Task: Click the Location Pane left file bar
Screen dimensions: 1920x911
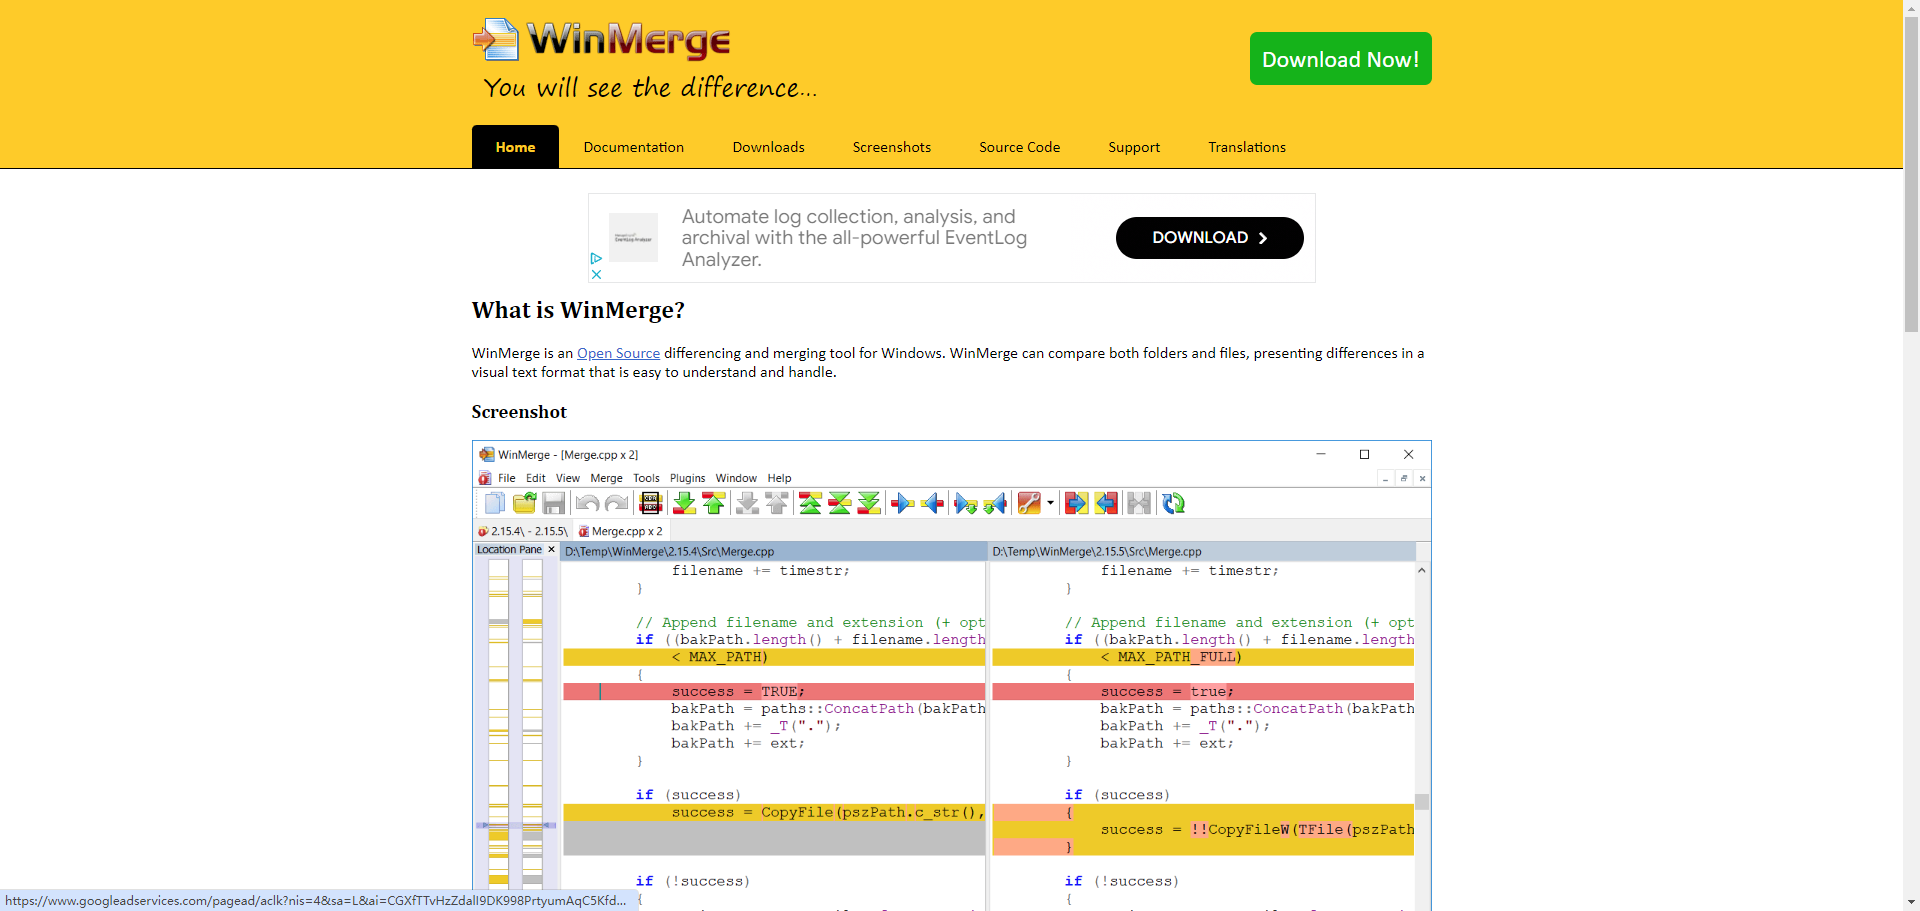Action: click(498, 724)
